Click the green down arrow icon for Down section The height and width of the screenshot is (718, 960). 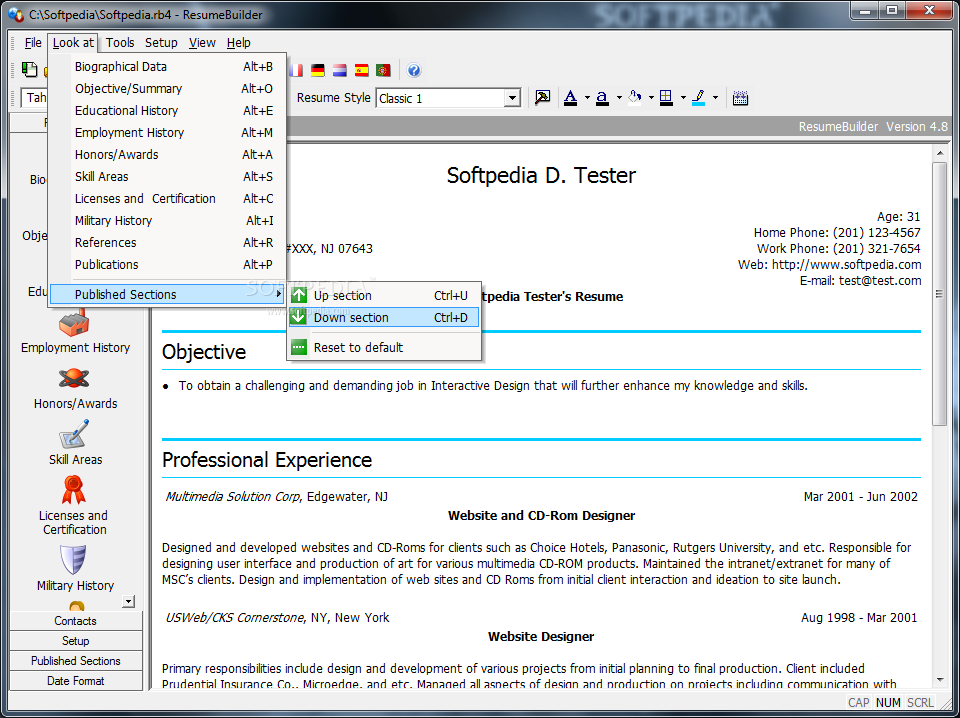pyautogui.click(x=299, y=318)
